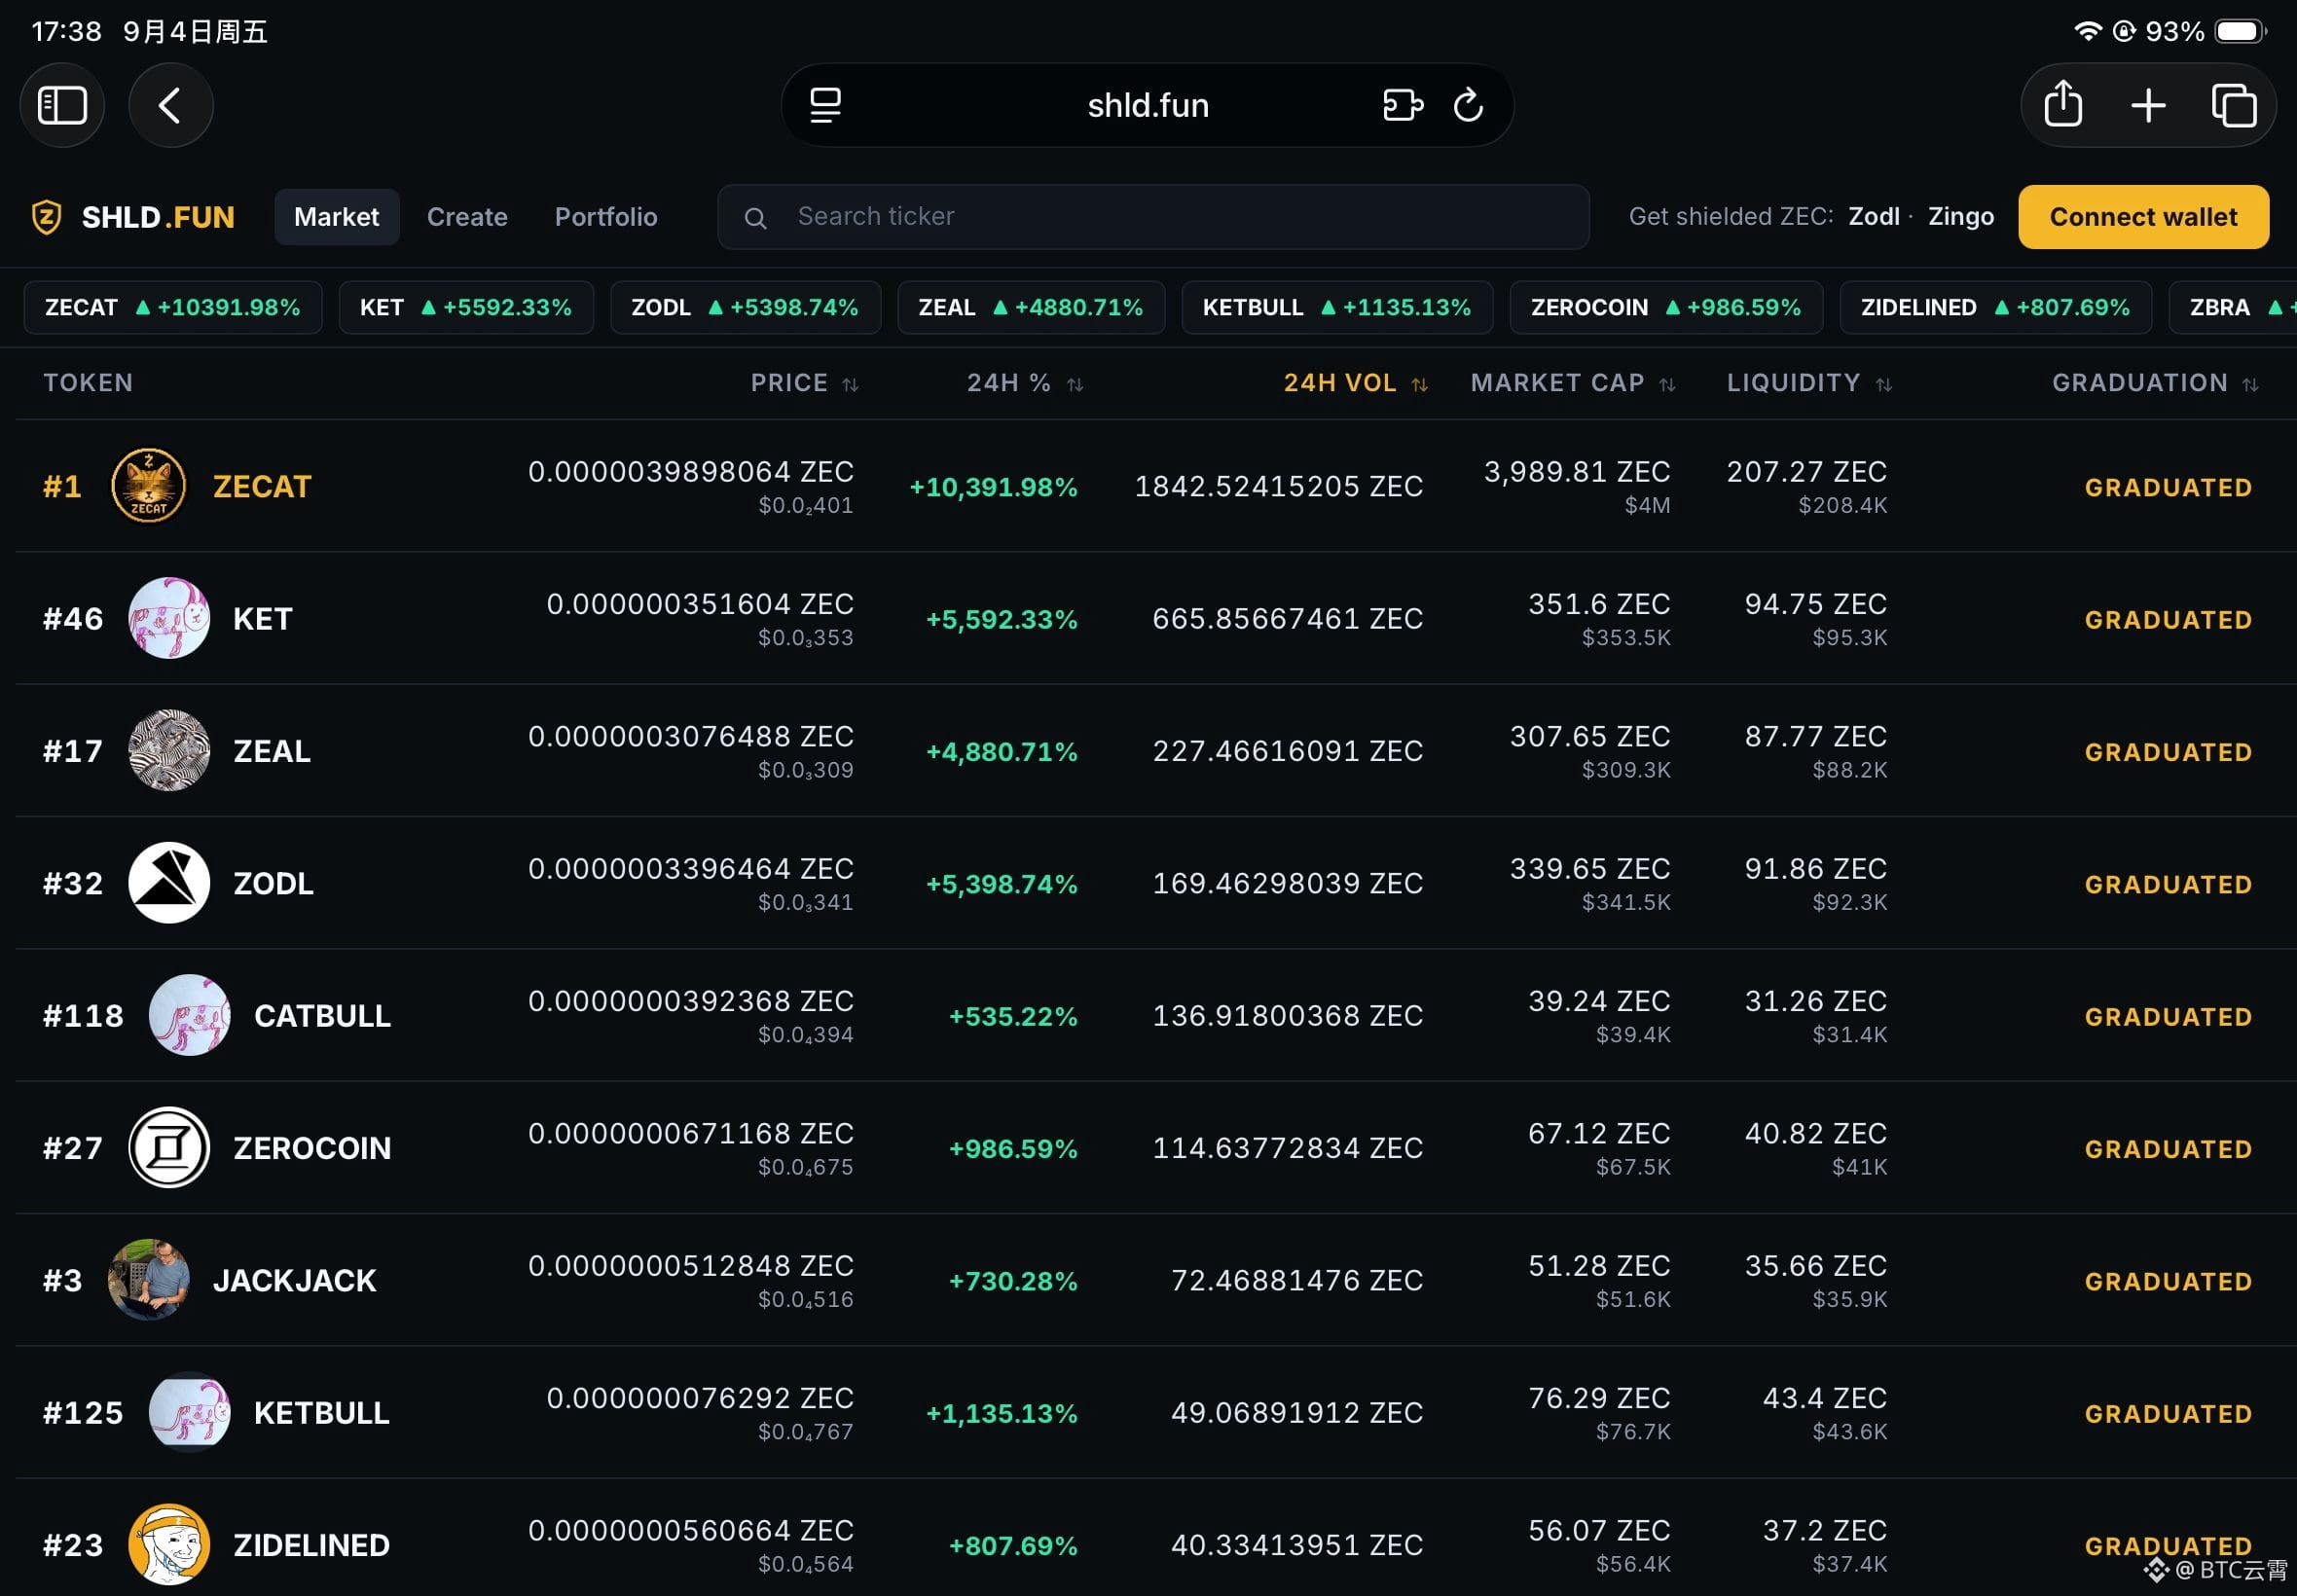Open the Safari share sheet icon
This screenshot has height=1596, width=2297.
pos(2062,105)
